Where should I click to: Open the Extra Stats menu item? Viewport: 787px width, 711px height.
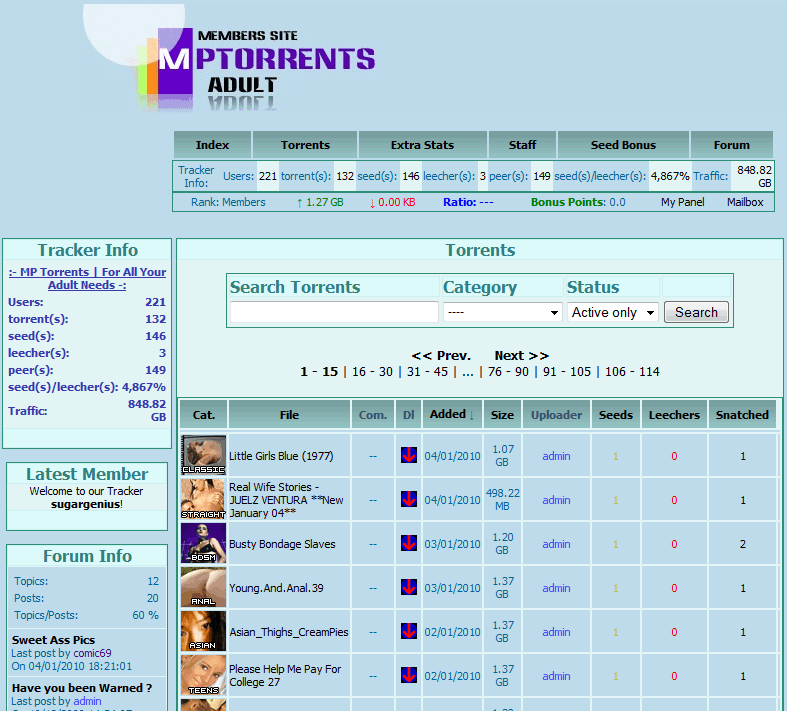click(422, 145)
